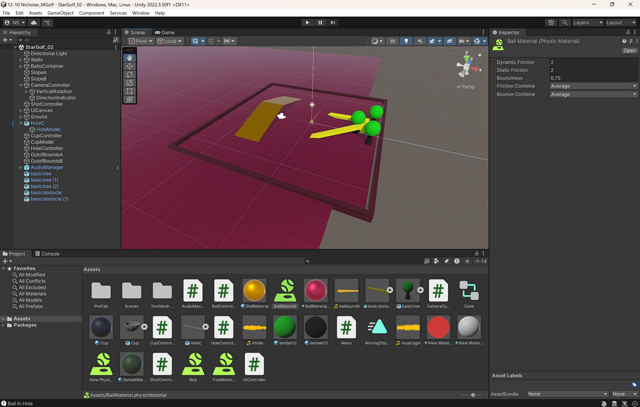This screenshot has width=640, height=407.
Task: Click the Open button in Inspector
Action: (629, 51)
